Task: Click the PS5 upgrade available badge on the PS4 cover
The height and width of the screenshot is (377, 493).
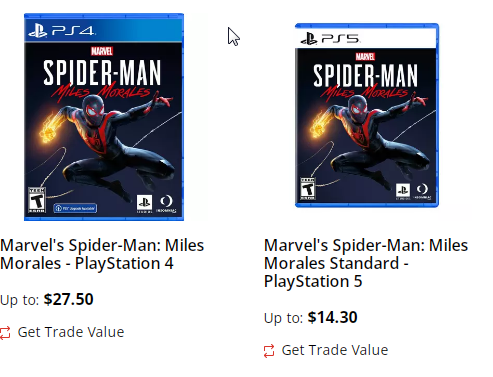Action: (x=75, y=208)
